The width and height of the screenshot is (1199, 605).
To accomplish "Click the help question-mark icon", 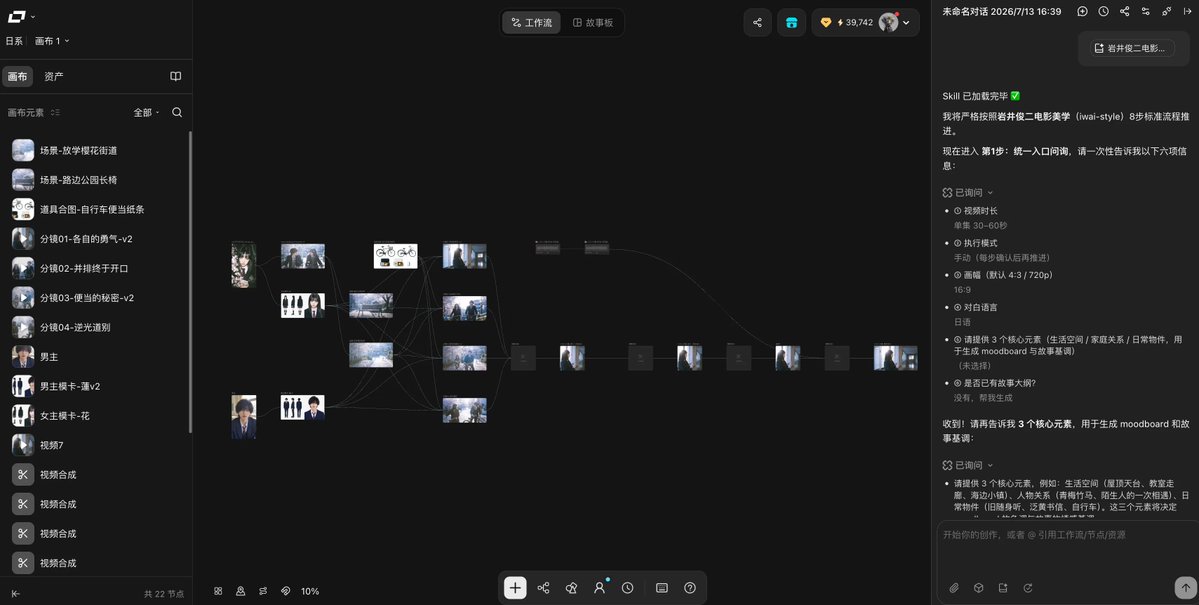I will pyautogui.click(x=690, y=587).
